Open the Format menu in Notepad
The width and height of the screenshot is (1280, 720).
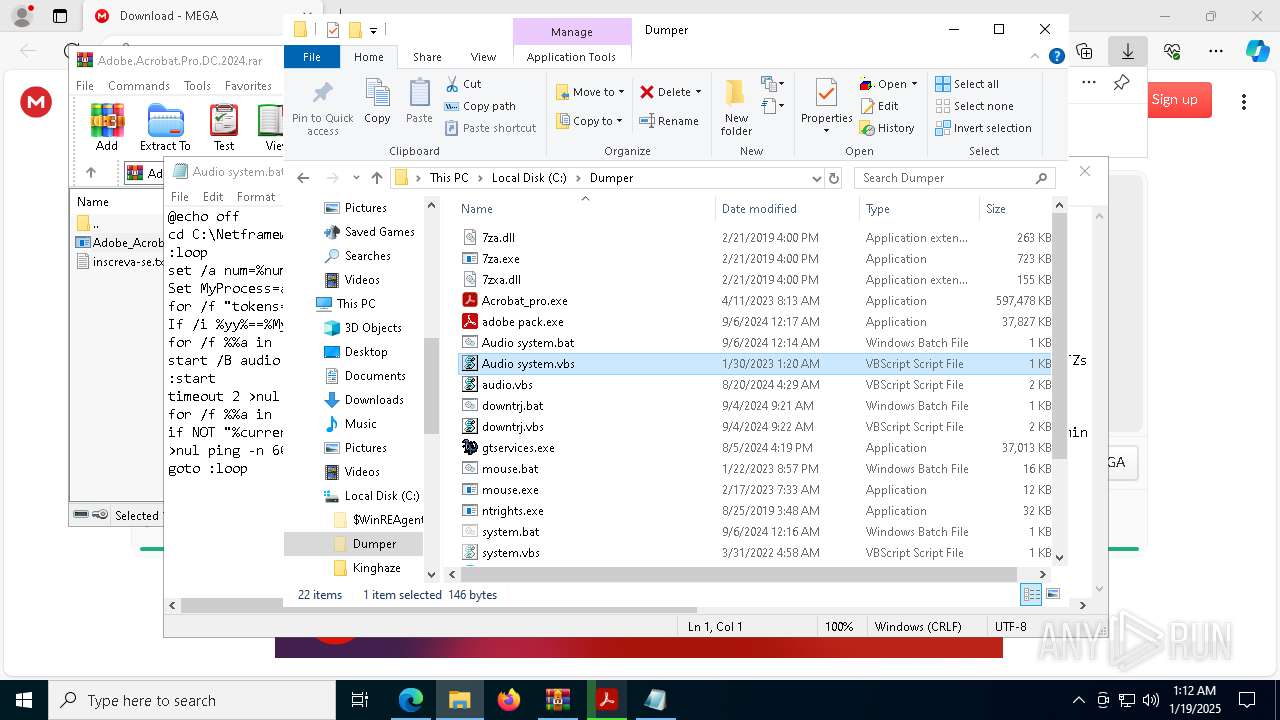tap(256, 197)
